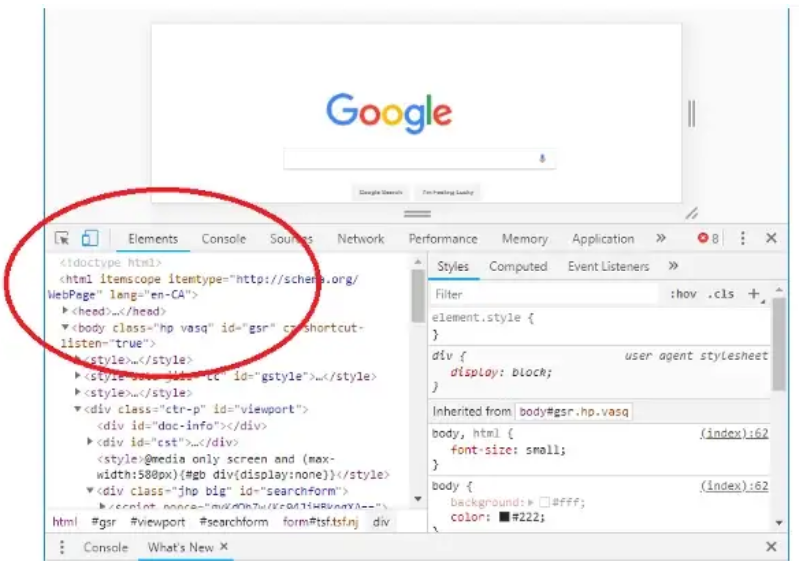The image size is (799, 566).
Task: Click the microphone icon in Google search box
Action: [542, 159]
